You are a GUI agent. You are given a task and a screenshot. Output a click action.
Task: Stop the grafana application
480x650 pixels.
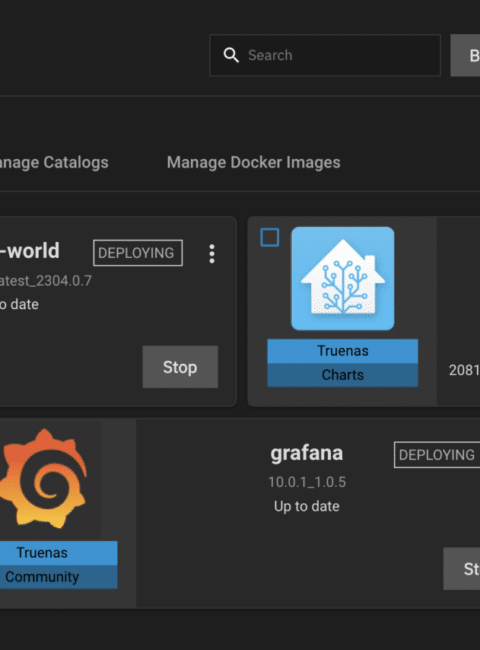462,569
